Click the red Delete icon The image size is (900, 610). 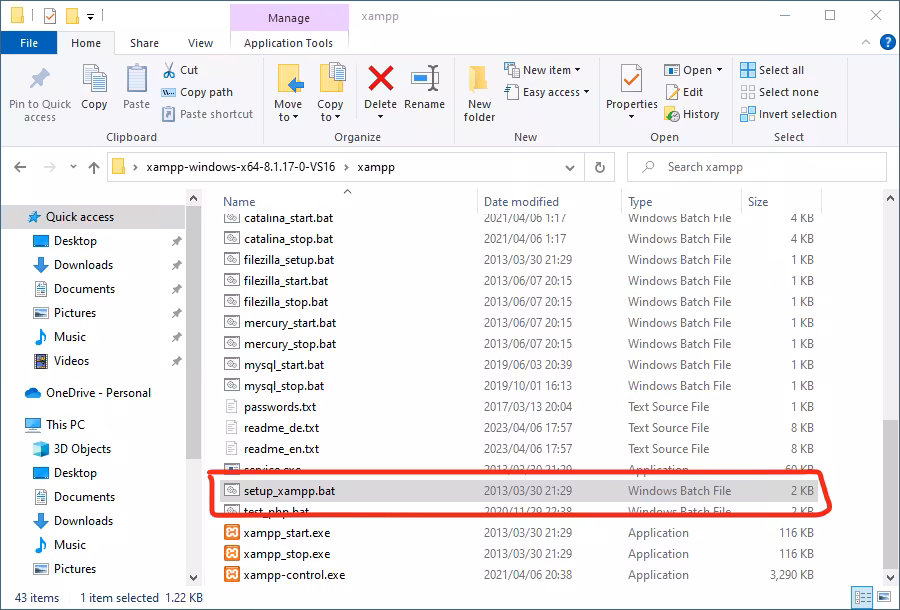click(381, 78)
